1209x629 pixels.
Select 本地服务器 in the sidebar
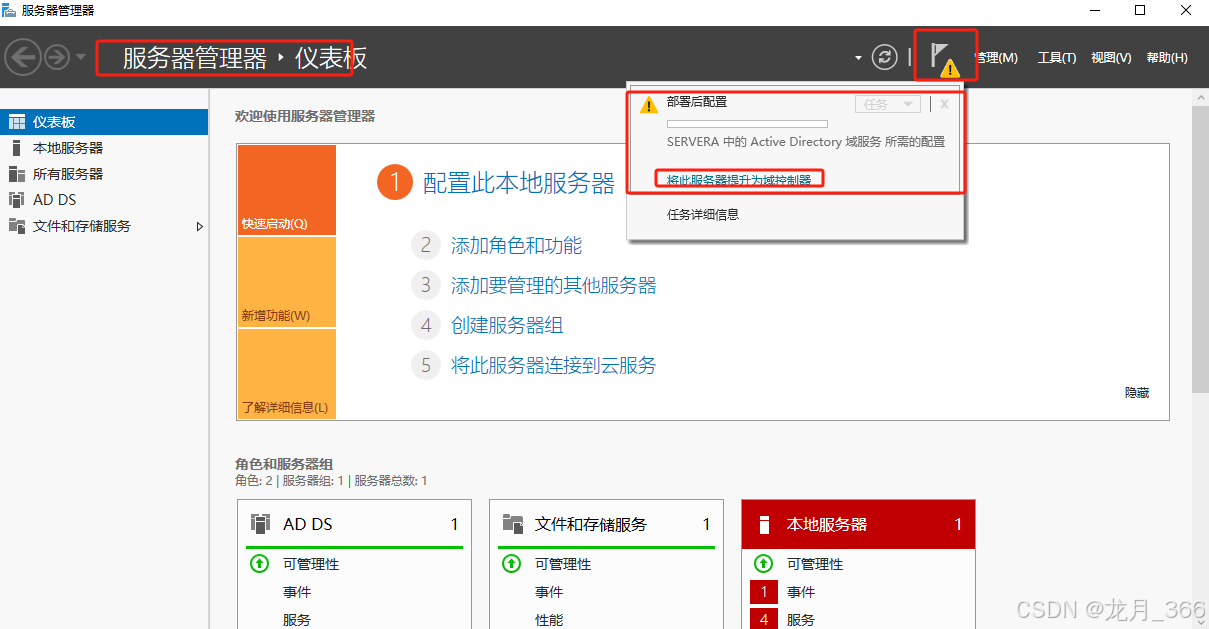coord(104,148)
